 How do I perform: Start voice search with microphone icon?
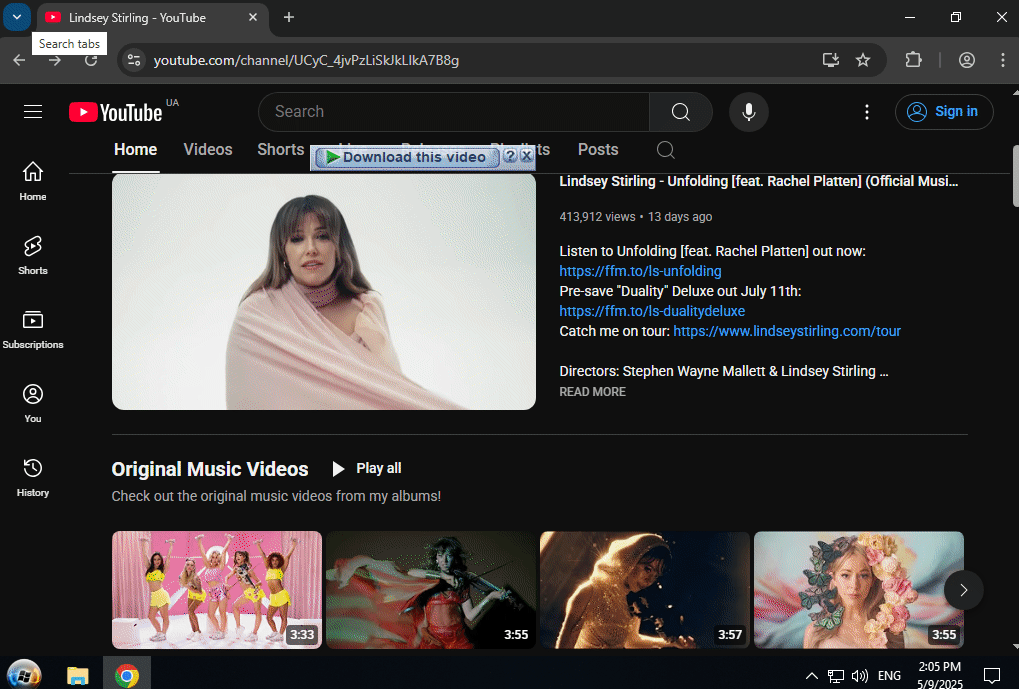[749, 112]
